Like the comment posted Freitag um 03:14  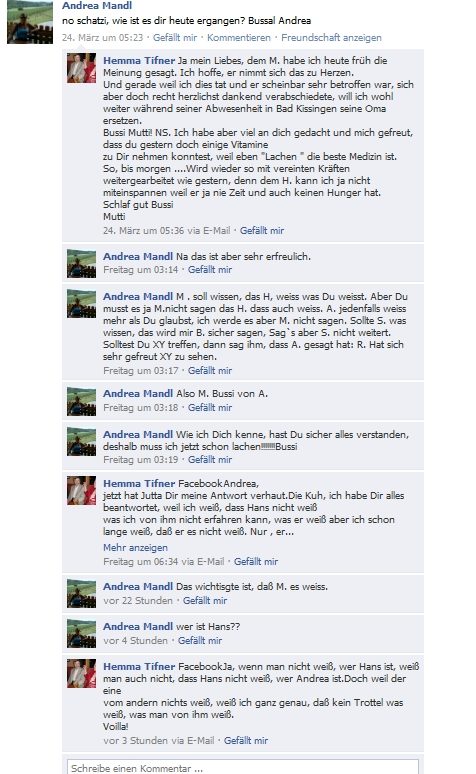(x=210, y=270)
